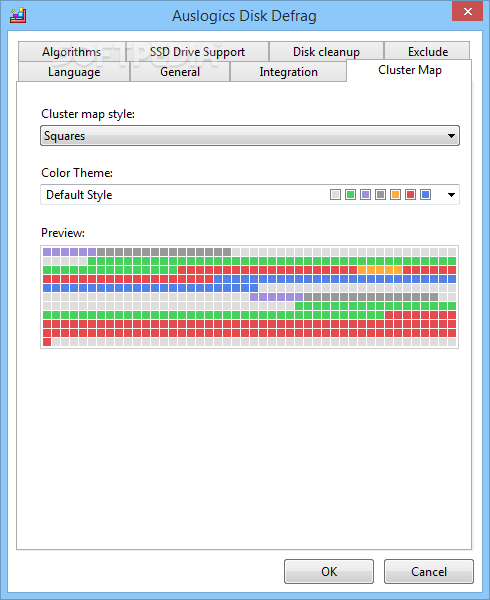Click the 'Cluster map style:' label
This screenshot has width=490, height=600.
point(88,114)
